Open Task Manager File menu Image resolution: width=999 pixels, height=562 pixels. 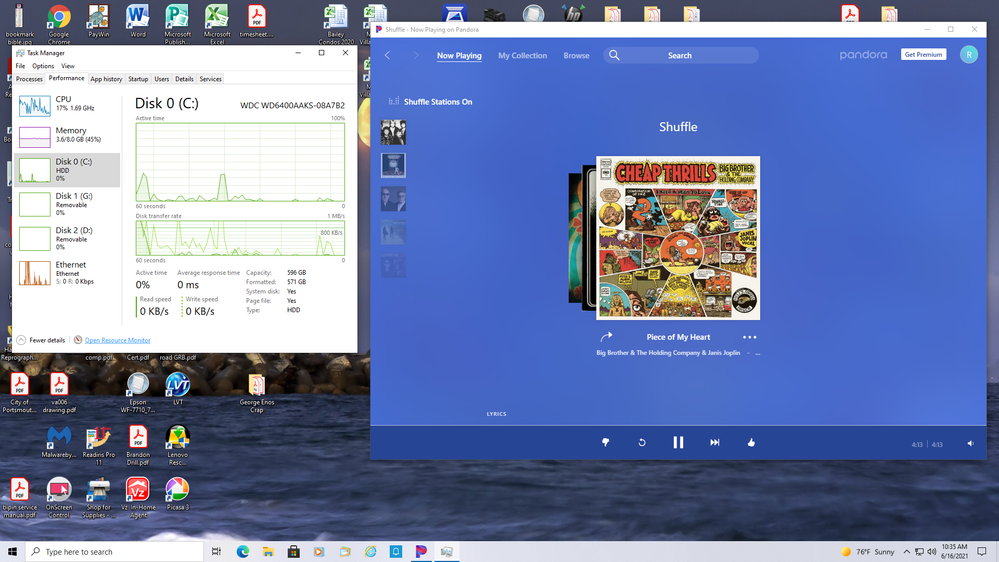click(x=20, y=66)
